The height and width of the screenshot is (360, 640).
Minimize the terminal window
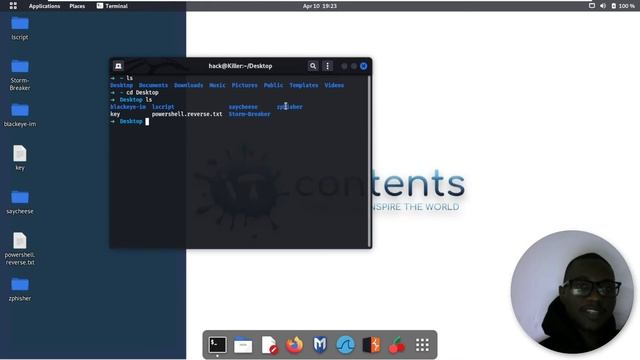(x=344, y=66)
